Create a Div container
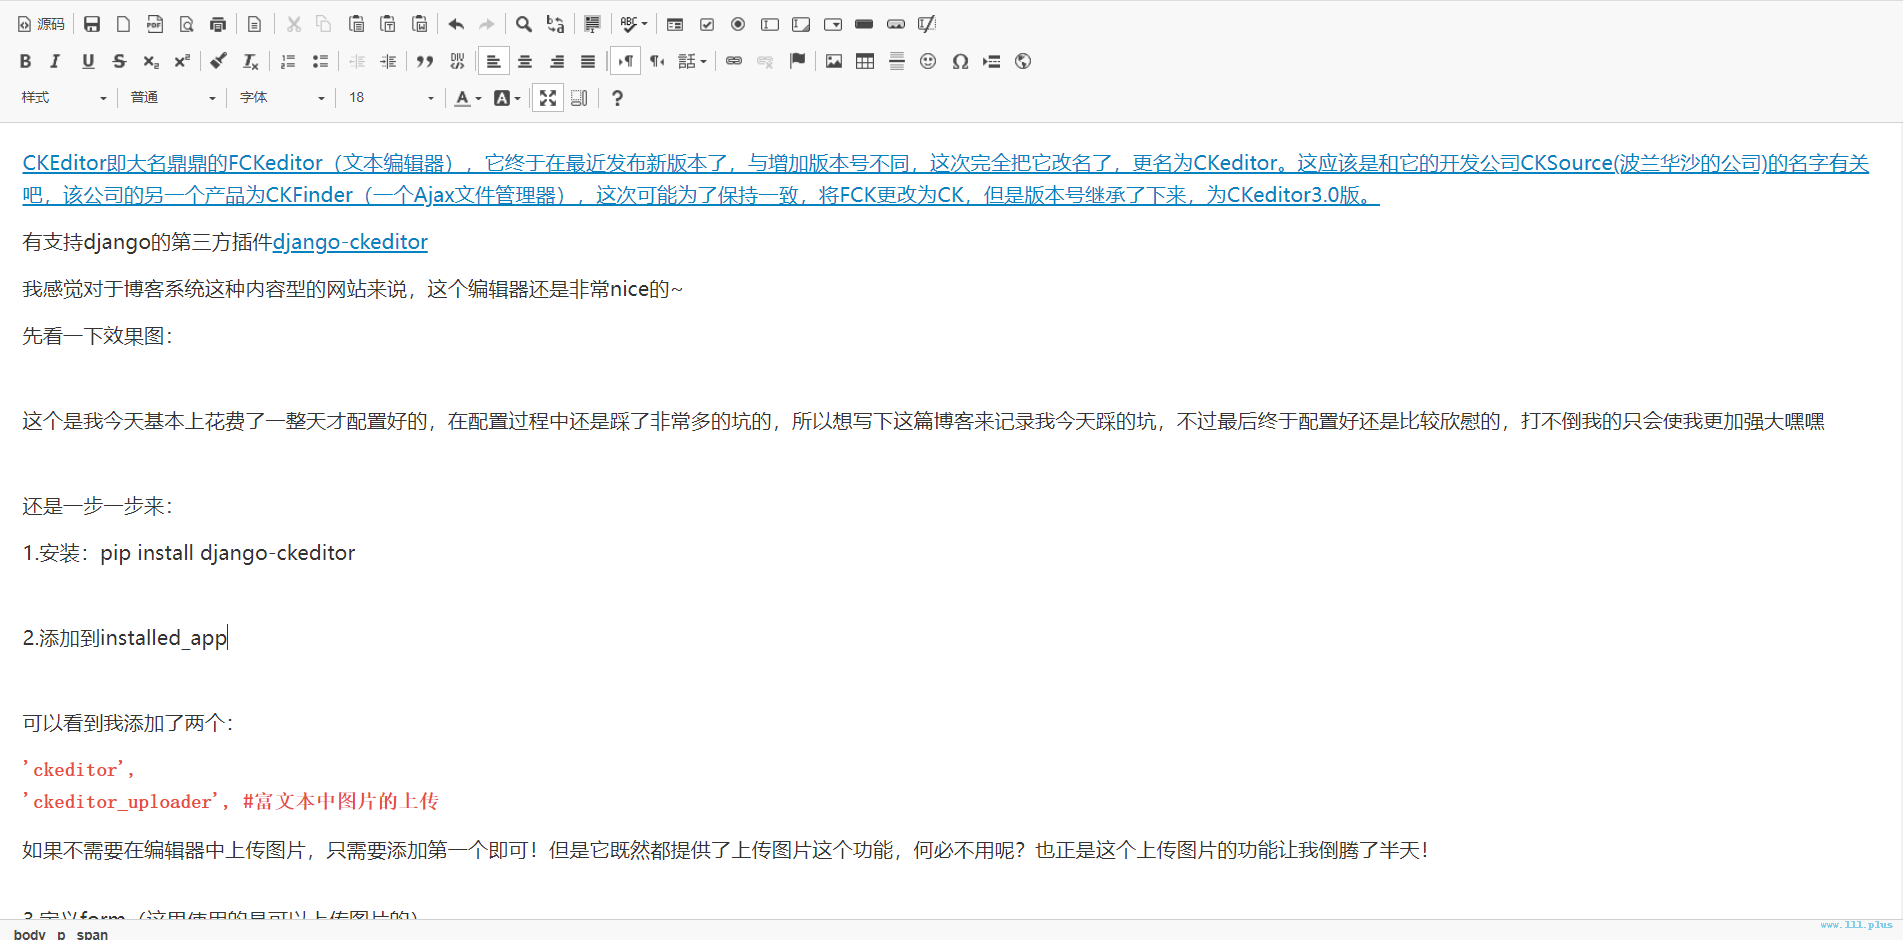This screenshot has height=940, width=1903. click(x=457, y=61)
